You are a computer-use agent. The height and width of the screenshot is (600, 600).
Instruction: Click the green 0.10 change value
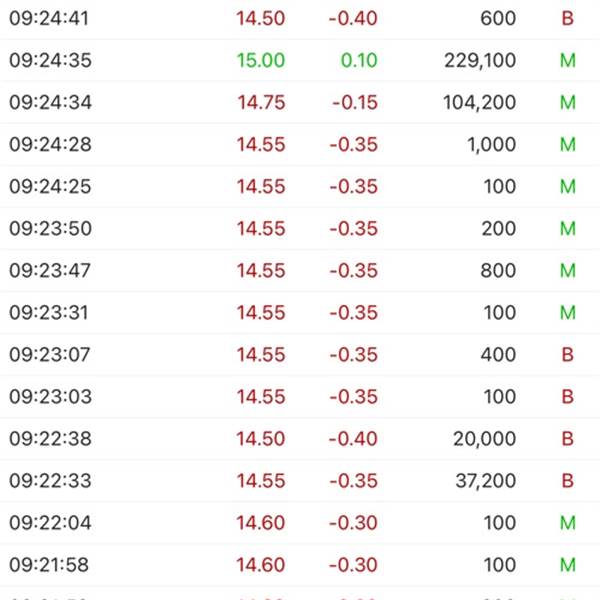[x=359, y=60]
